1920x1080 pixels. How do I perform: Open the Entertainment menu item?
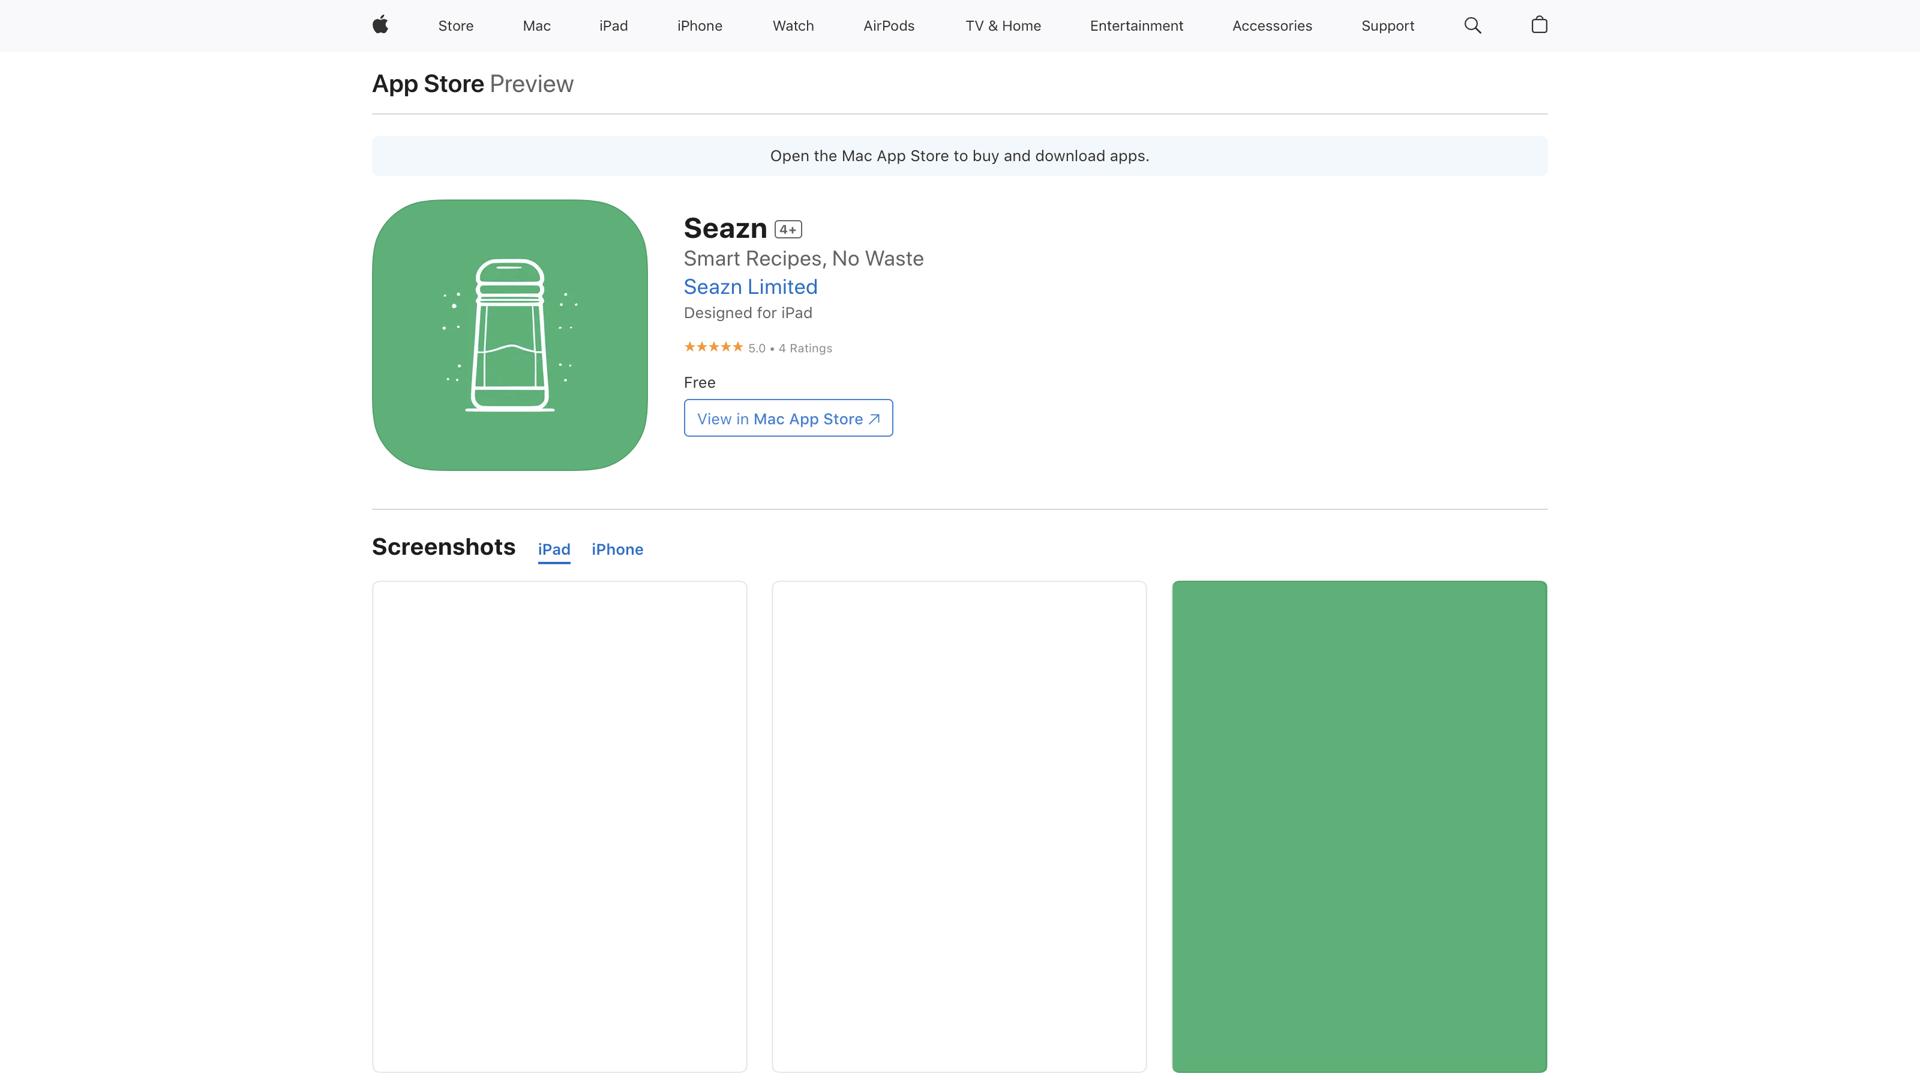[1136, 26]
